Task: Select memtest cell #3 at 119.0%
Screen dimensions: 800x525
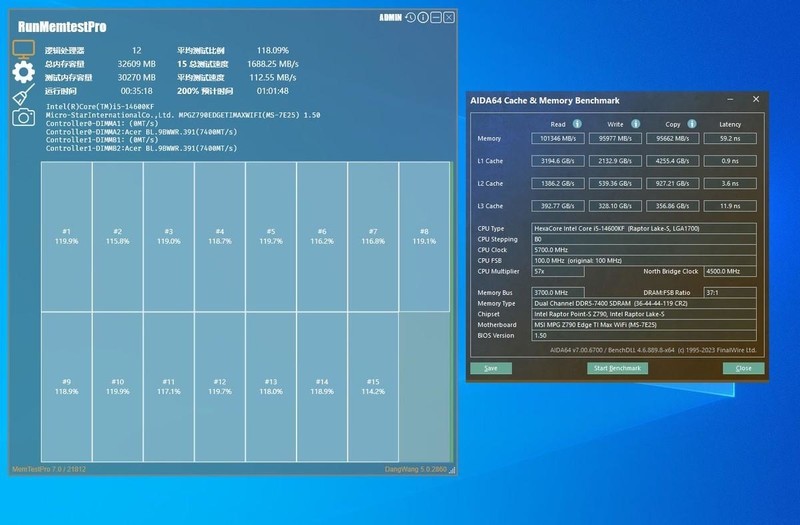Action: coord(169,236)
